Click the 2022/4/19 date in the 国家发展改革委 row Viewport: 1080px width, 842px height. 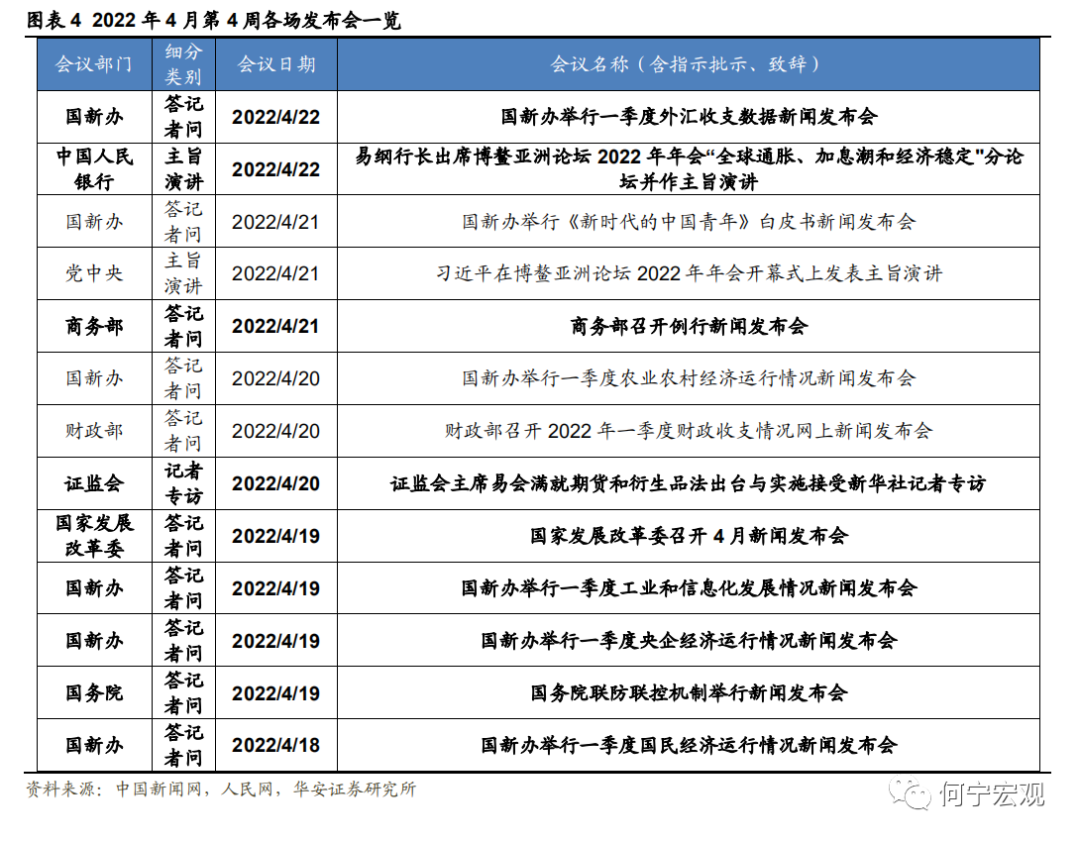pos(276,535)
